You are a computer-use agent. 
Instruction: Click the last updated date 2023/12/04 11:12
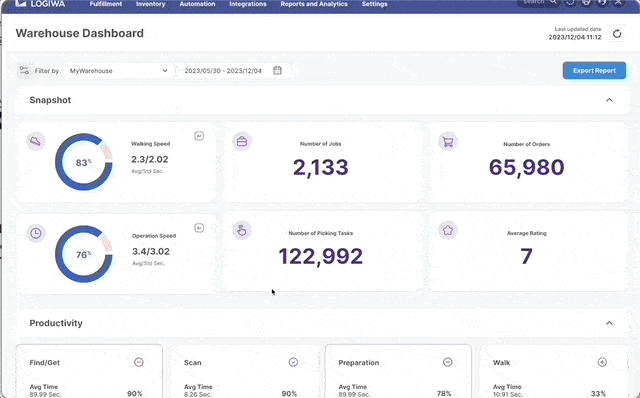pyautogui.click(x=575, y=37)
